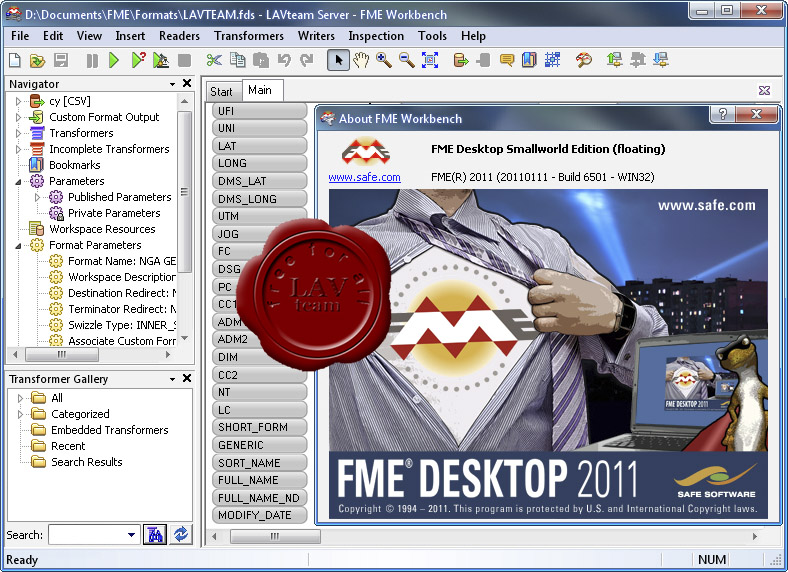This screenshot has height=572, width=788.
Task: Expand the cy [CSV] node in Navigator
Action: tap(18, 102)
